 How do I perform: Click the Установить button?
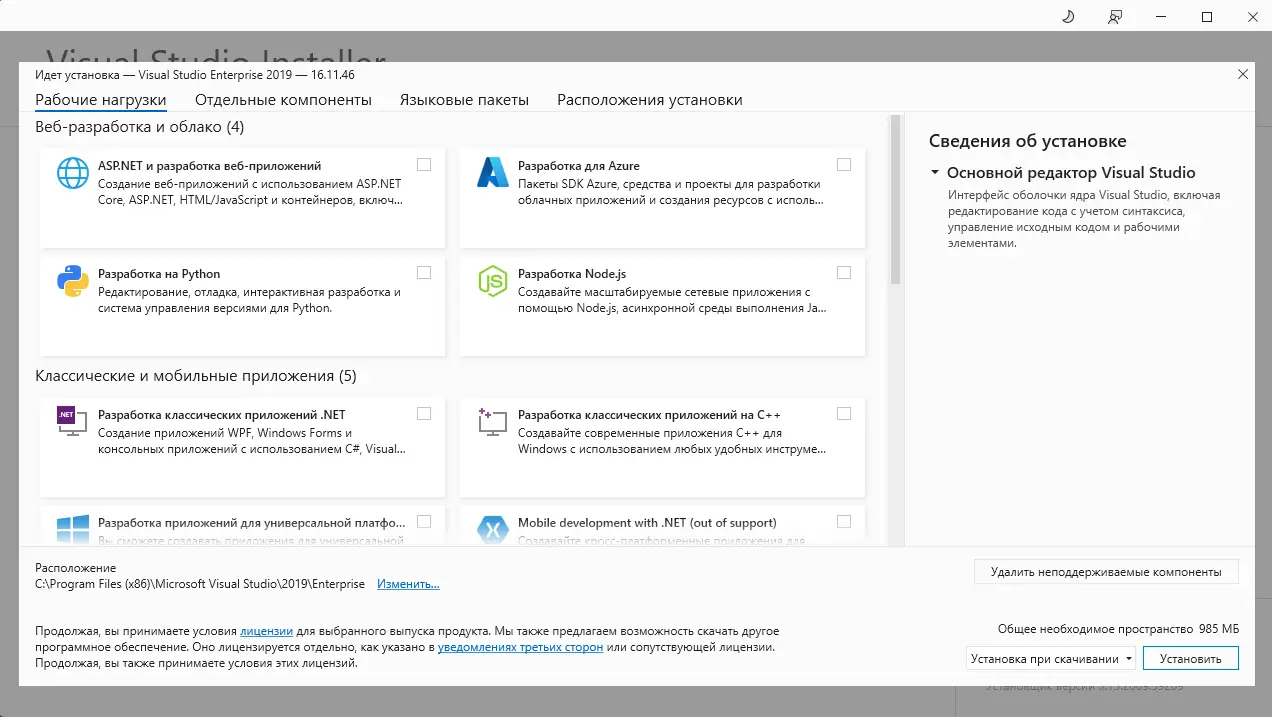[1190, 658]
